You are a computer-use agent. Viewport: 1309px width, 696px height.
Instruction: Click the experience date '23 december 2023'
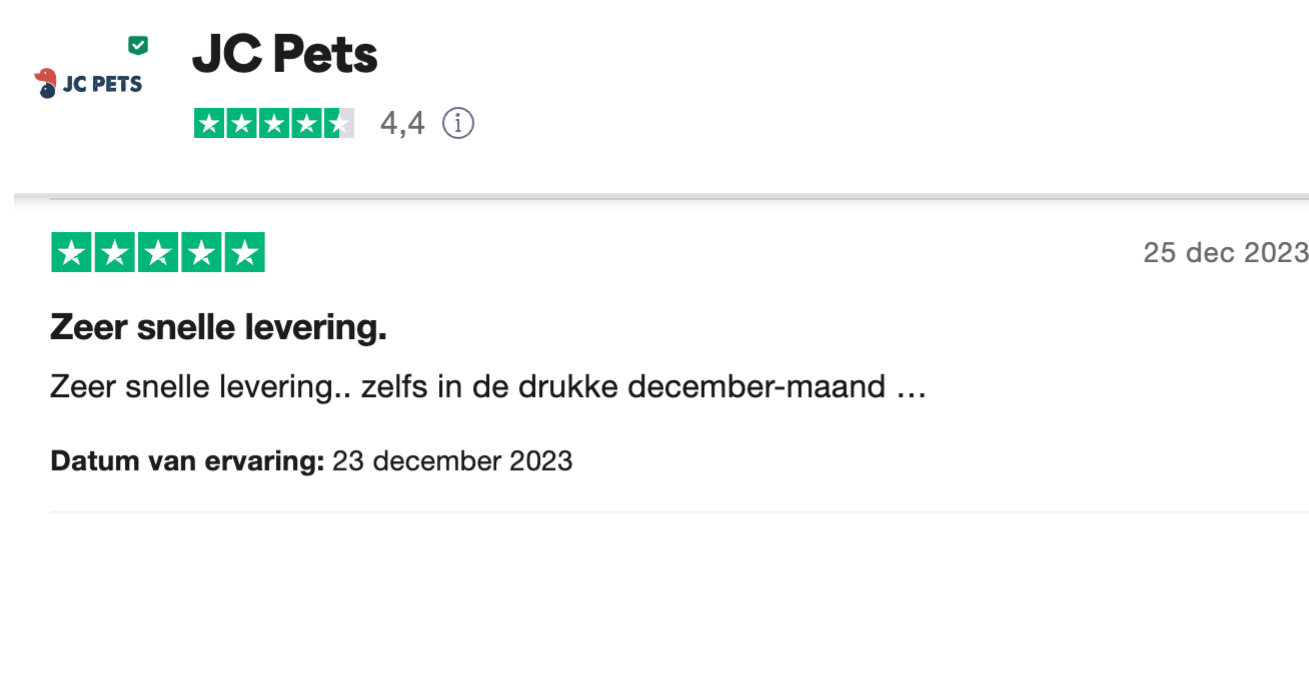click(x=452, y=461)
